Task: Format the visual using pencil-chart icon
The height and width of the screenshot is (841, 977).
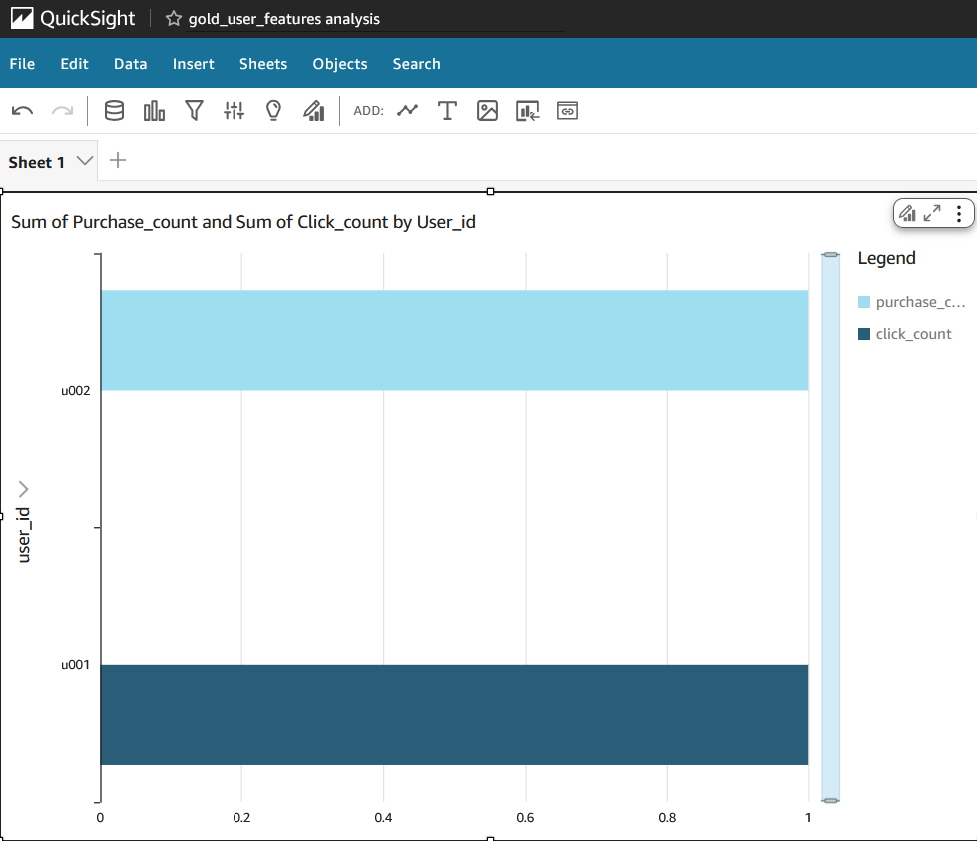Action: tap(907, 214)
